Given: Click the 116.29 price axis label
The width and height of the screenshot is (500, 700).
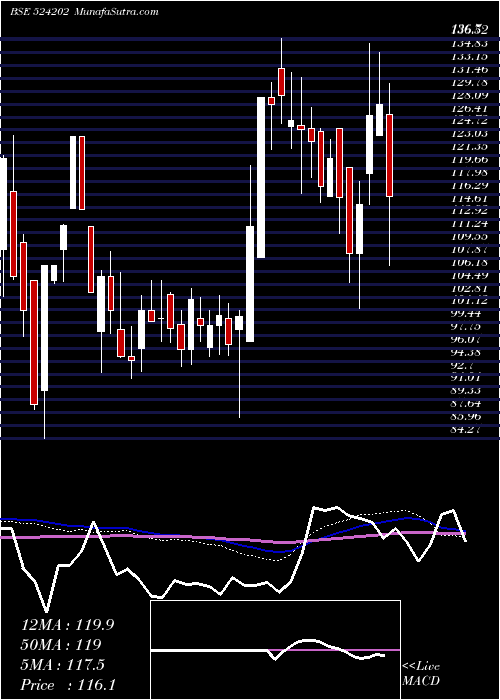Looking at the screenshot, I should [x=470, y=185].
